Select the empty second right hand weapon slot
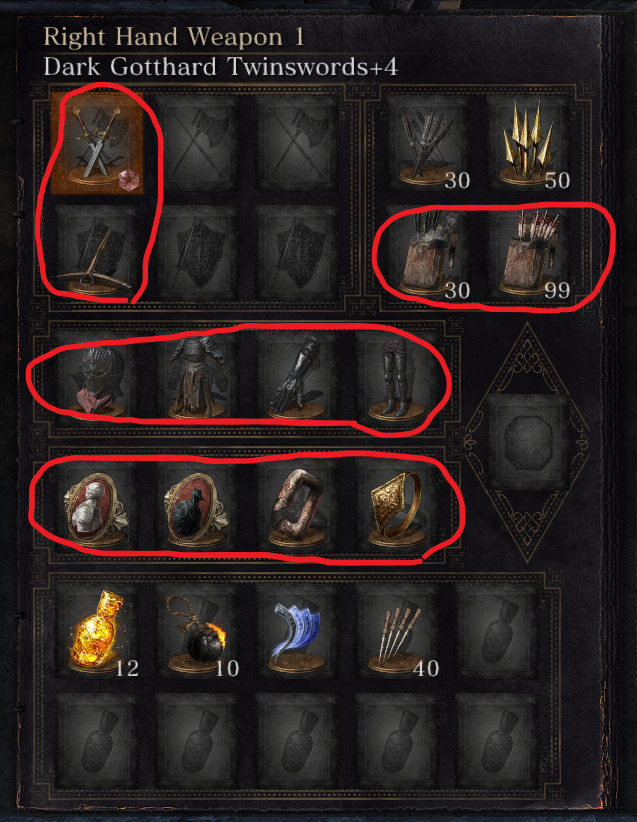This screenshot has width=637, height=822. [x=197, y=143]
